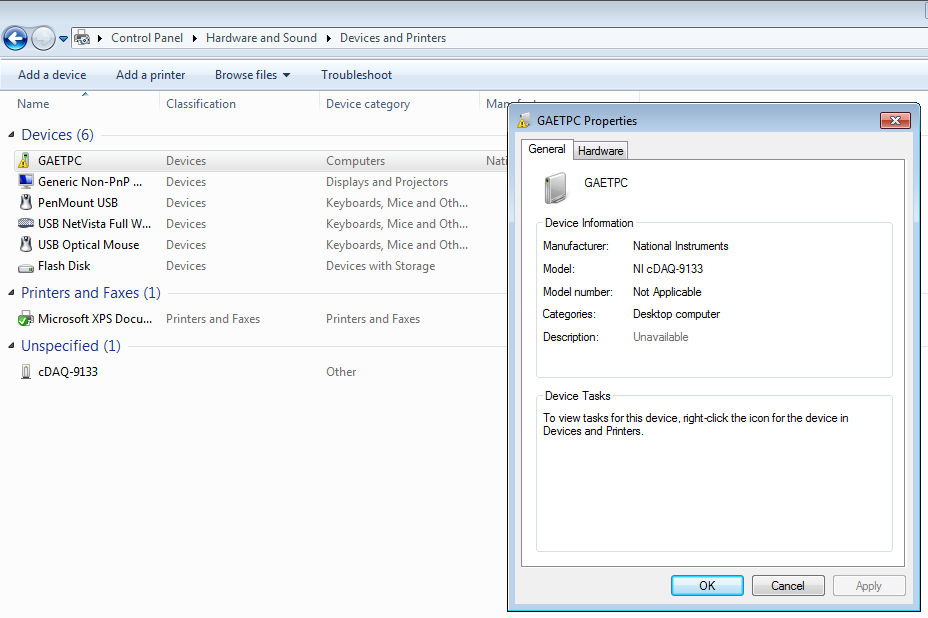
Task: Click the USB Optical Mouse icon
Action: [26, 245]
